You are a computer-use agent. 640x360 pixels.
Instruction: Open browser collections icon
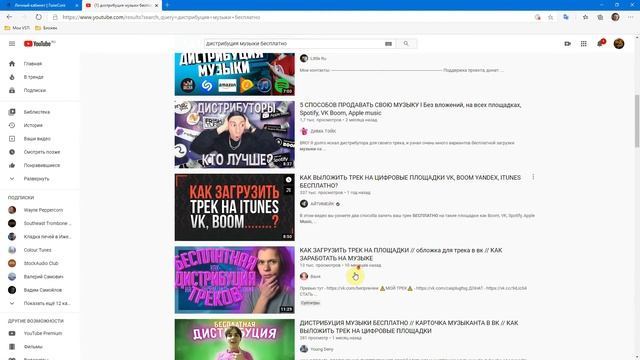(600, 17)
